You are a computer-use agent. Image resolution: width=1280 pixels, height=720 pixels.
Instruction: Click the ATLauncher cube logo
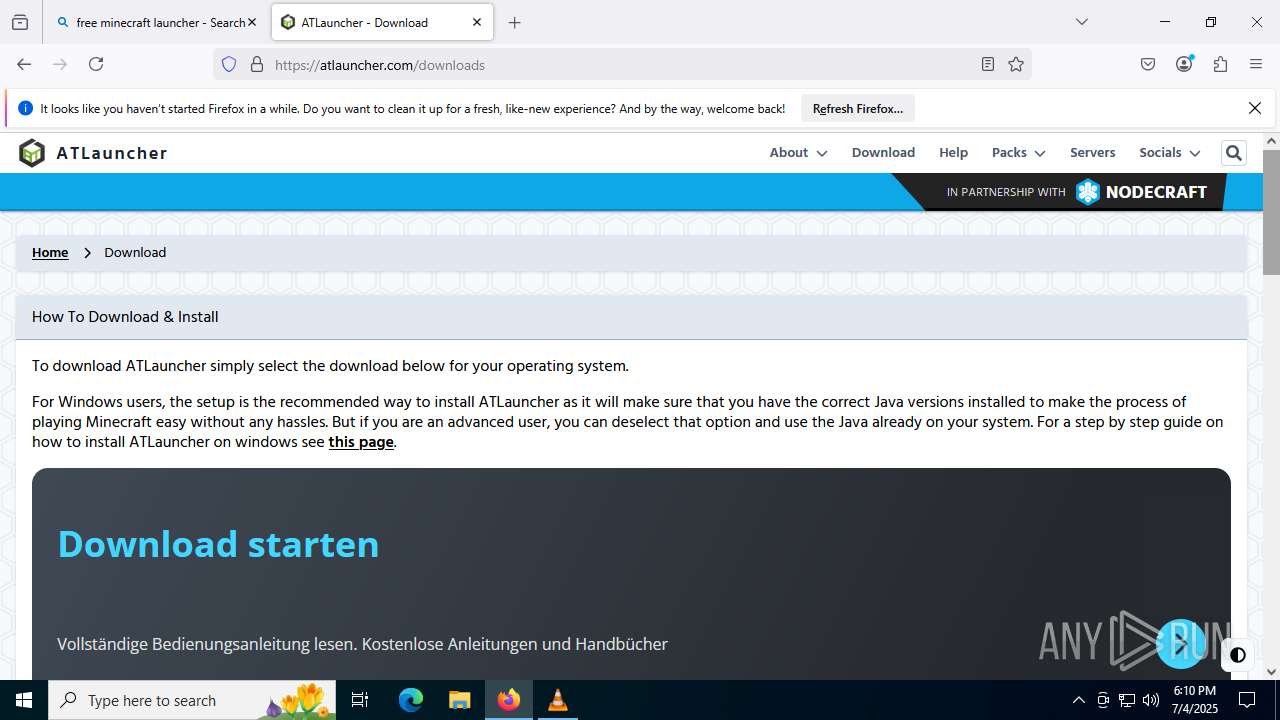click(x=32, y=153)
